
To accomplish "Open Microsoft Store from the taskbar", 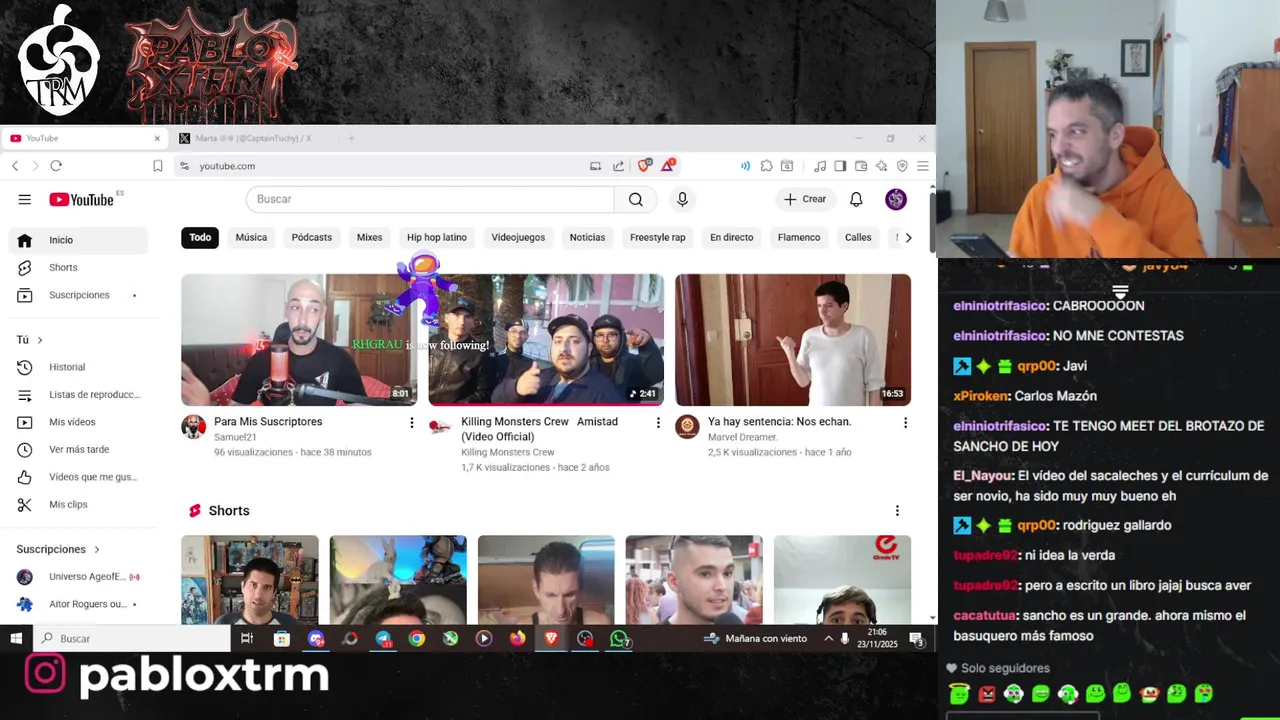I will 282,638.
